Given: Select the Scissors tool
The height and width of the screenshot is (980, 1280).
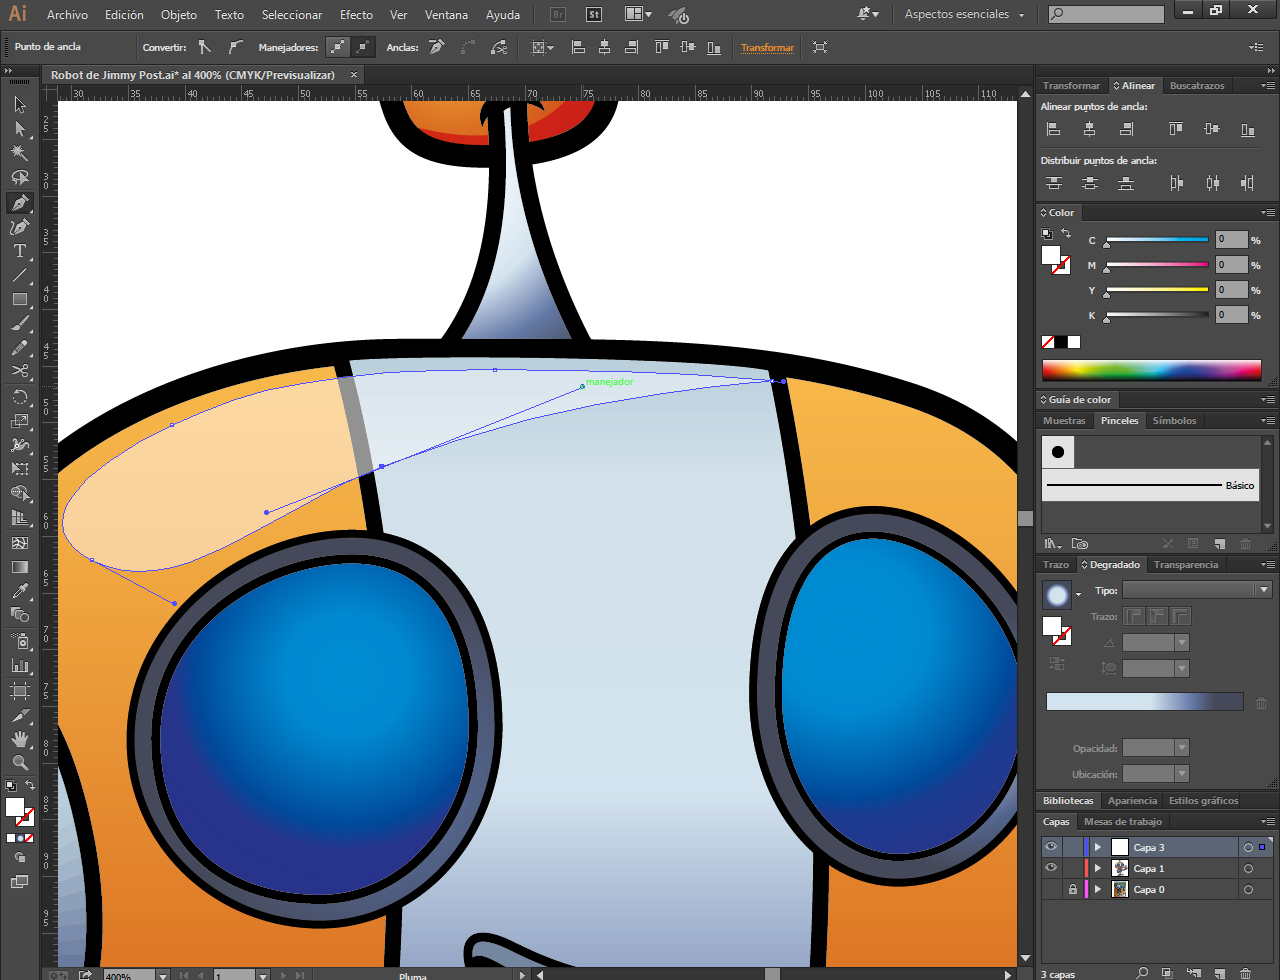Looking at the screenshot, I should (19, 372).
